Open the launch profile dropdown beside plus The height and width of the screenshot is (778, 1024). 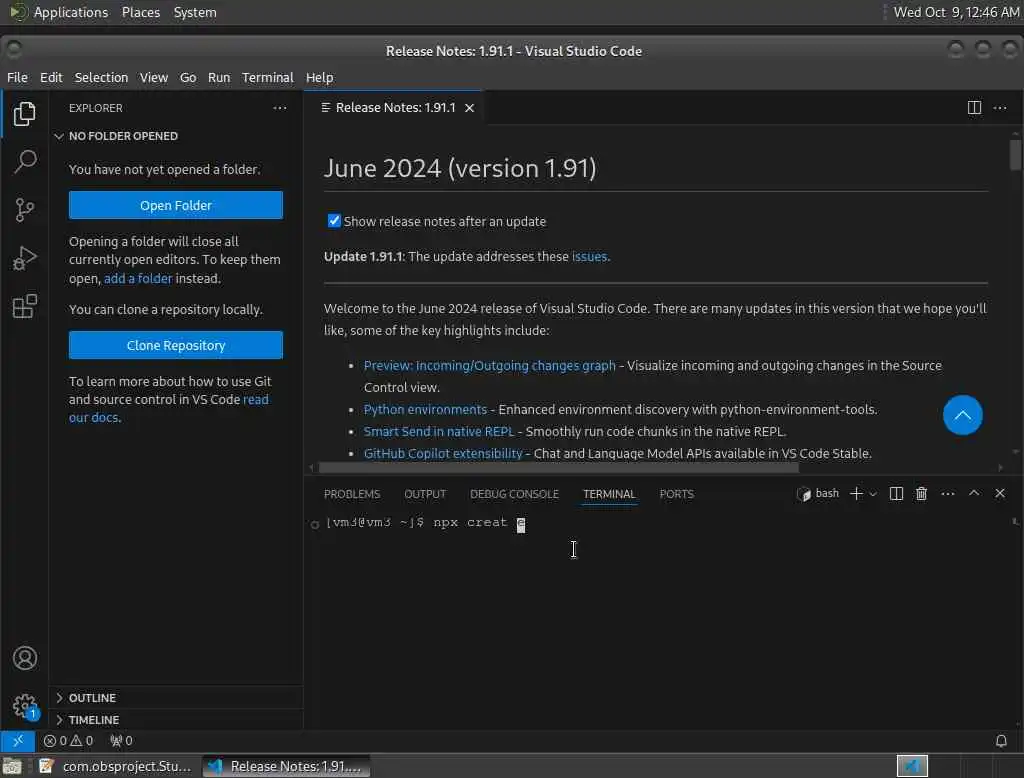(873, 494)
